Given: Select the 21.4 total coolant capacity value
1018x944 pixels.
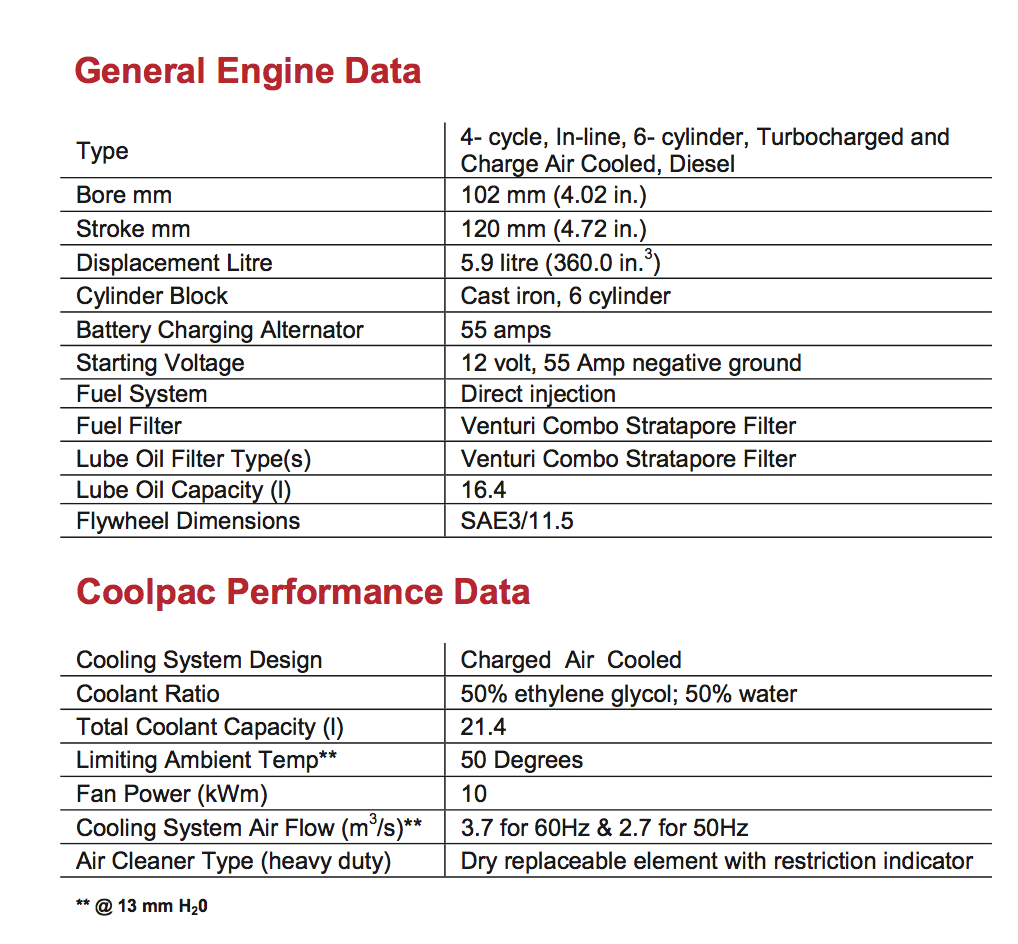Looking at the screenshot, I should coord(484,727).
